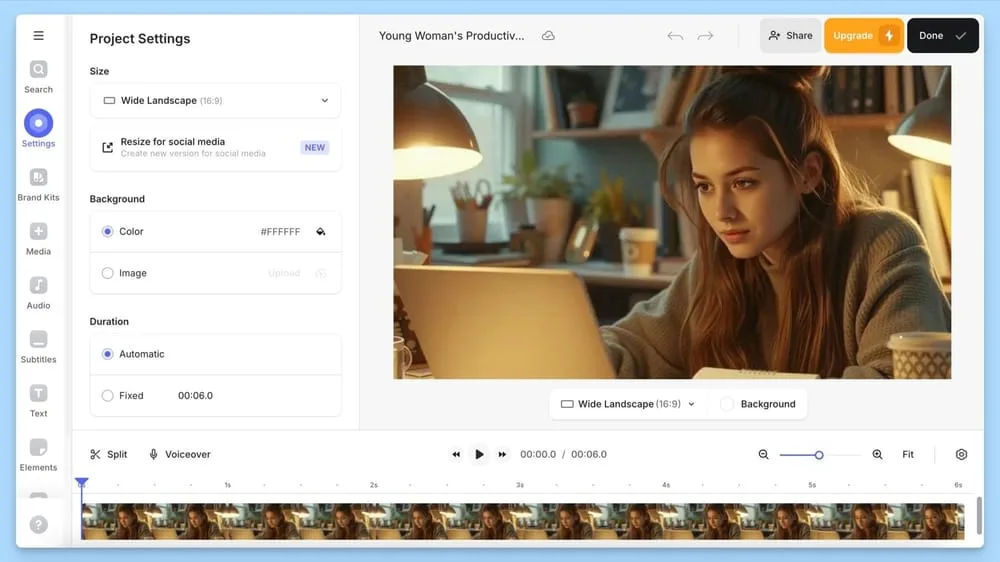Open the Audio sidebar panel
The width and height of the screenshot is (1000, 562).
[x=38, y=293]
